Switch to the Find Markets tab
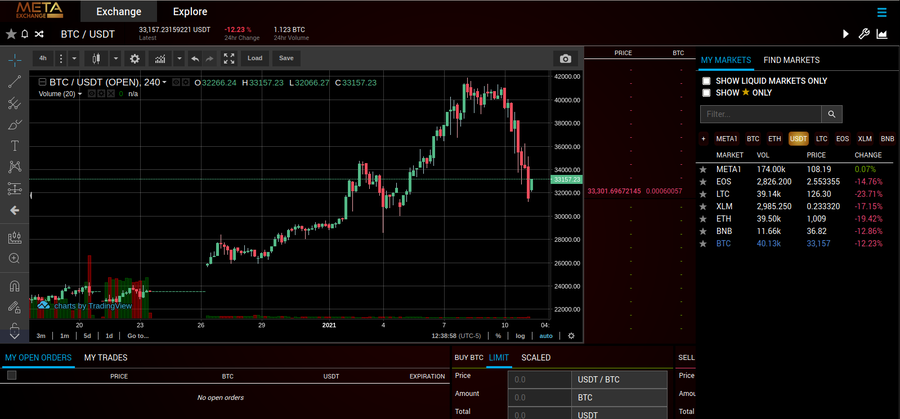The height and width of the screenshot is (419, 900). pyautogui.click(x=791, y=60)
